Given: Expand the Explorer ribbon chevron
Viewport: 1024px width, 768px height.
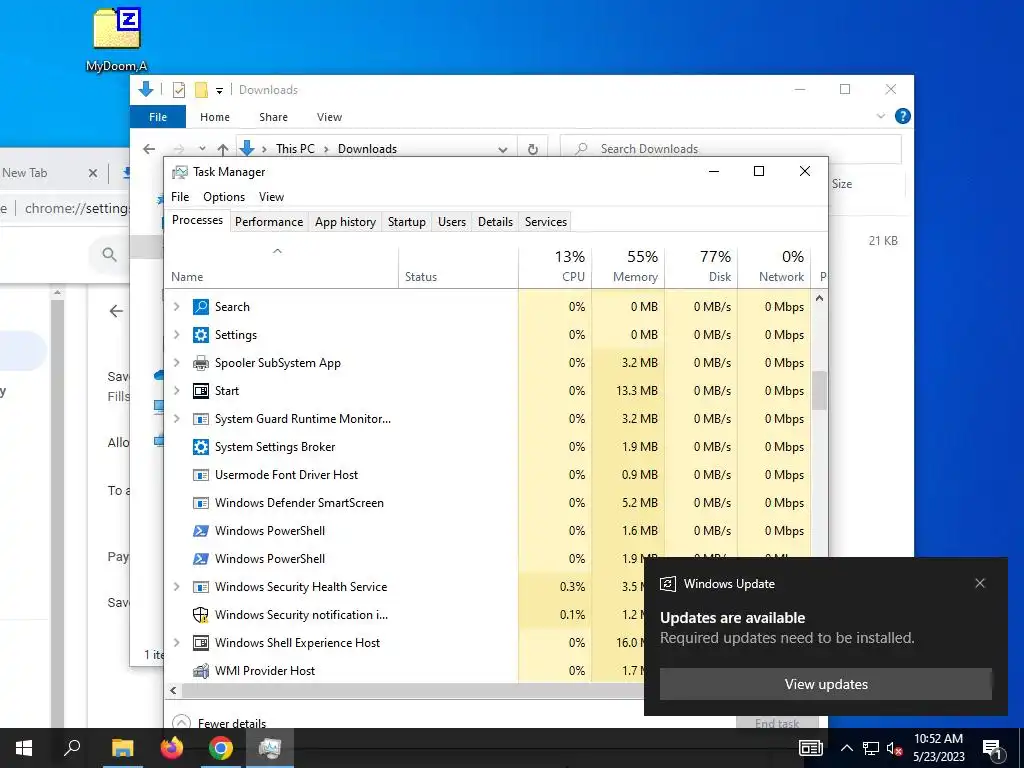Looking at the screenshot, I should click(x=880, y=116).
